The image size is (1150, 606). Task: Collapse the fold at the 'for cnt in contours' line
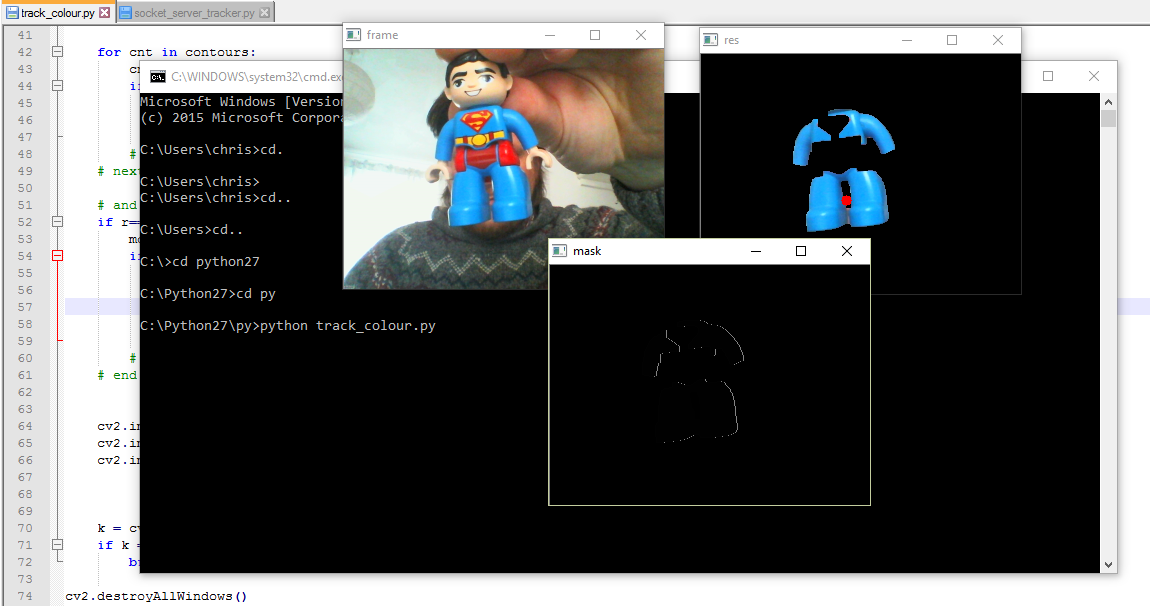pos(58,52)
